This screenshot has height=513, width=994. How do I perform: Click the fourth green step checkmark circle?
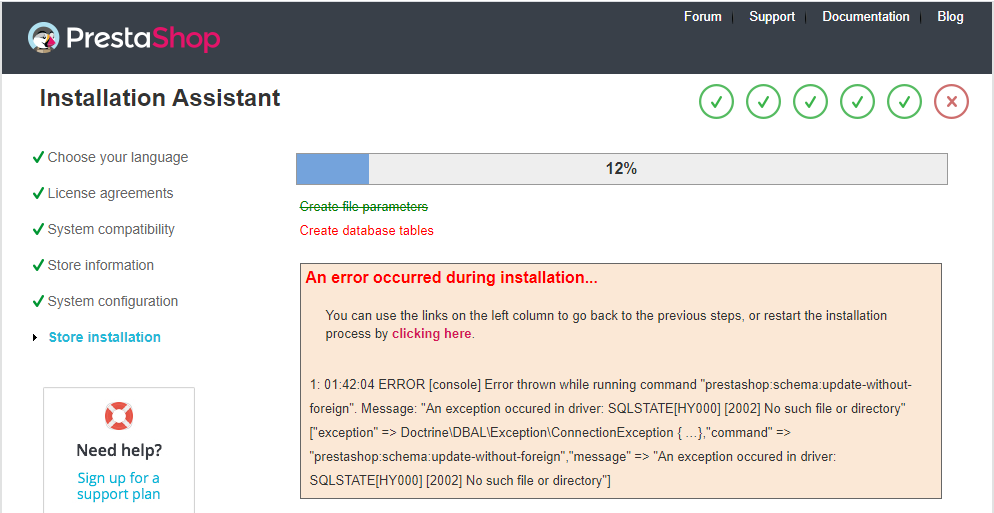tap(857, 101)
